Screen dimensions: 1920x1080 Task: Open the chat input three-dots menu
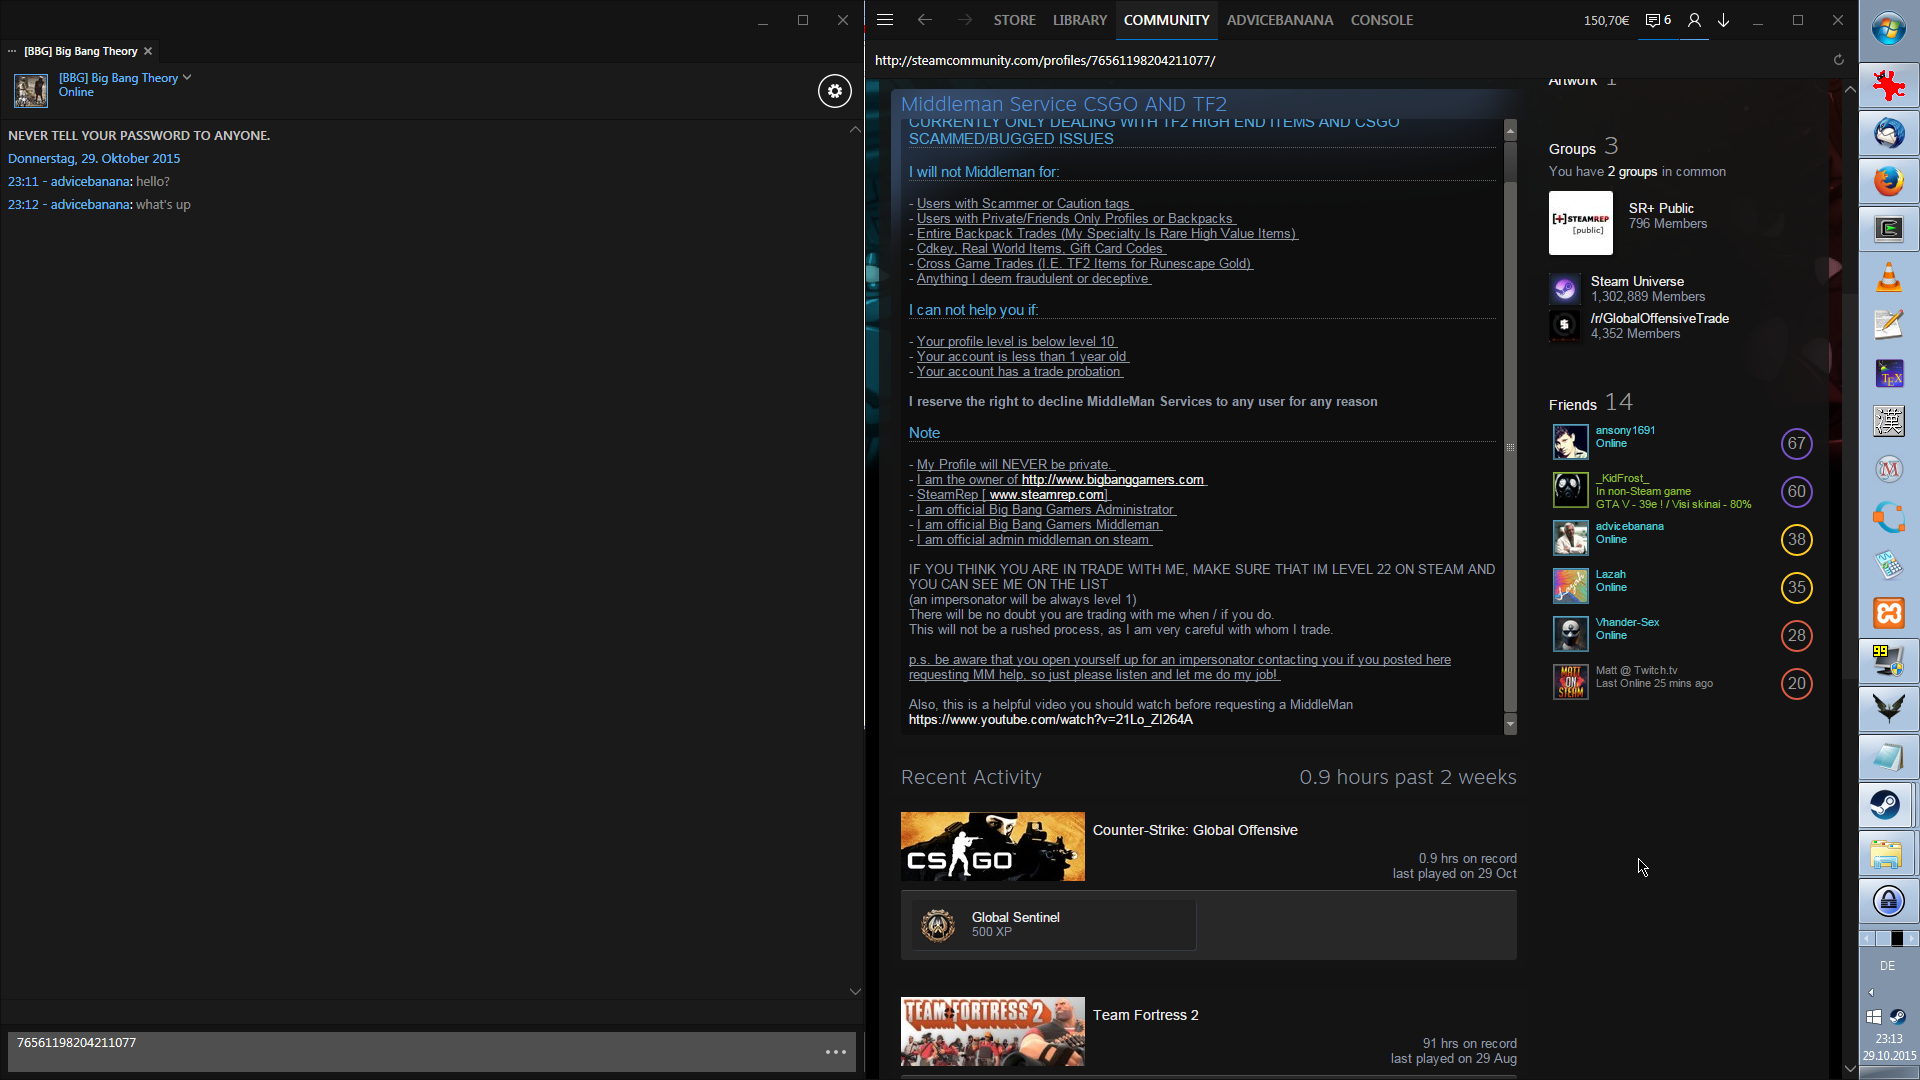(x=836, y=1052)
